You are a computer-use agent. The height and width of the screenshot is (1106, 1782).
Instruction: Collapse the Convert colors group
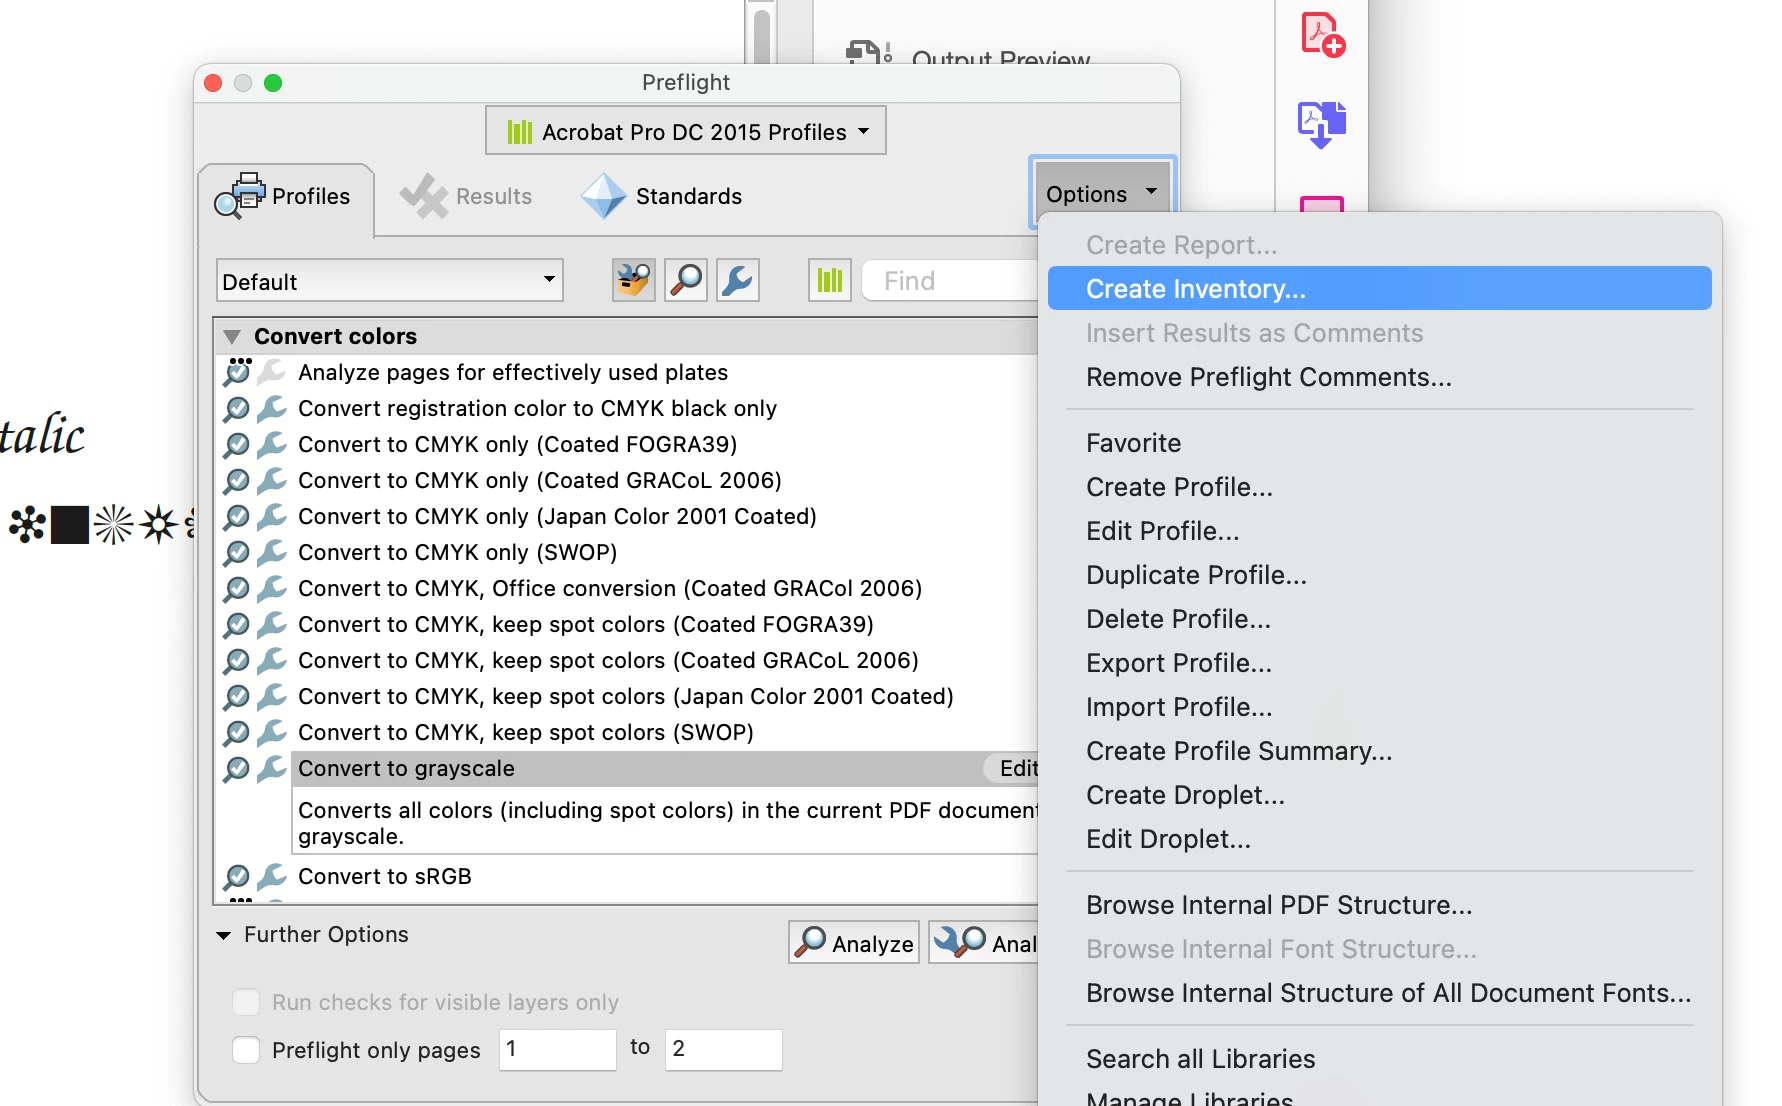(x=232, y=337)
